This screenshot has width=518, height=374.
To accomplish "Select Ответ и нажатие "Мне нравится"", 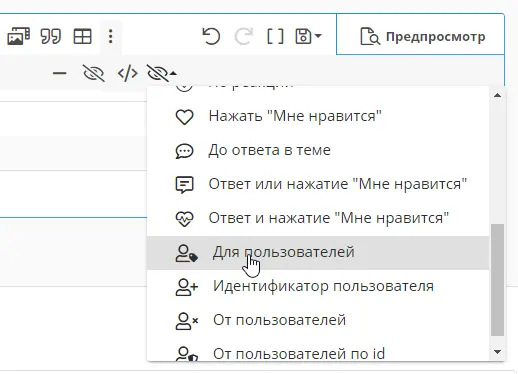I will point(318,218).
